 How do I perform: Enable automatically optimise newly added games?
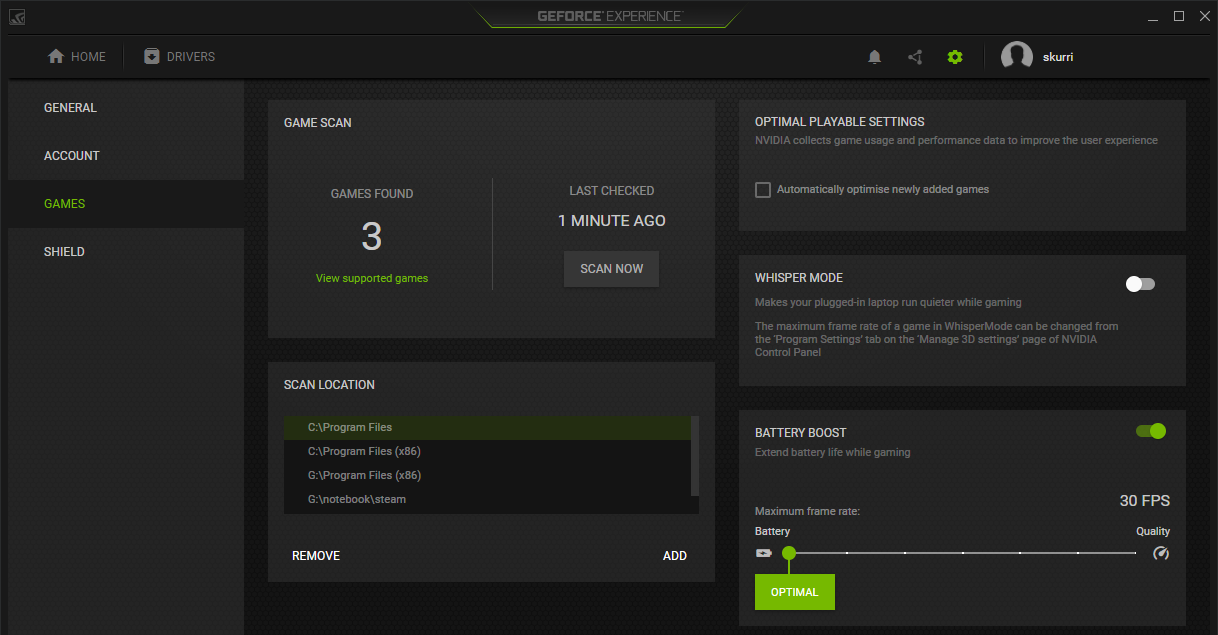(x=763, y=190)
